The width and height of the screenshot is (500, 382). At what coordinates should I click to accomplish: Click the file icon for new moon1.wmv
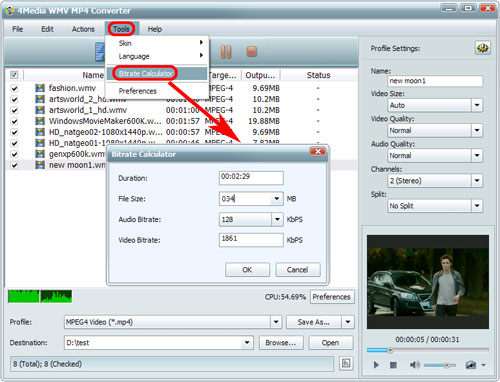click(x=40, y=165)
